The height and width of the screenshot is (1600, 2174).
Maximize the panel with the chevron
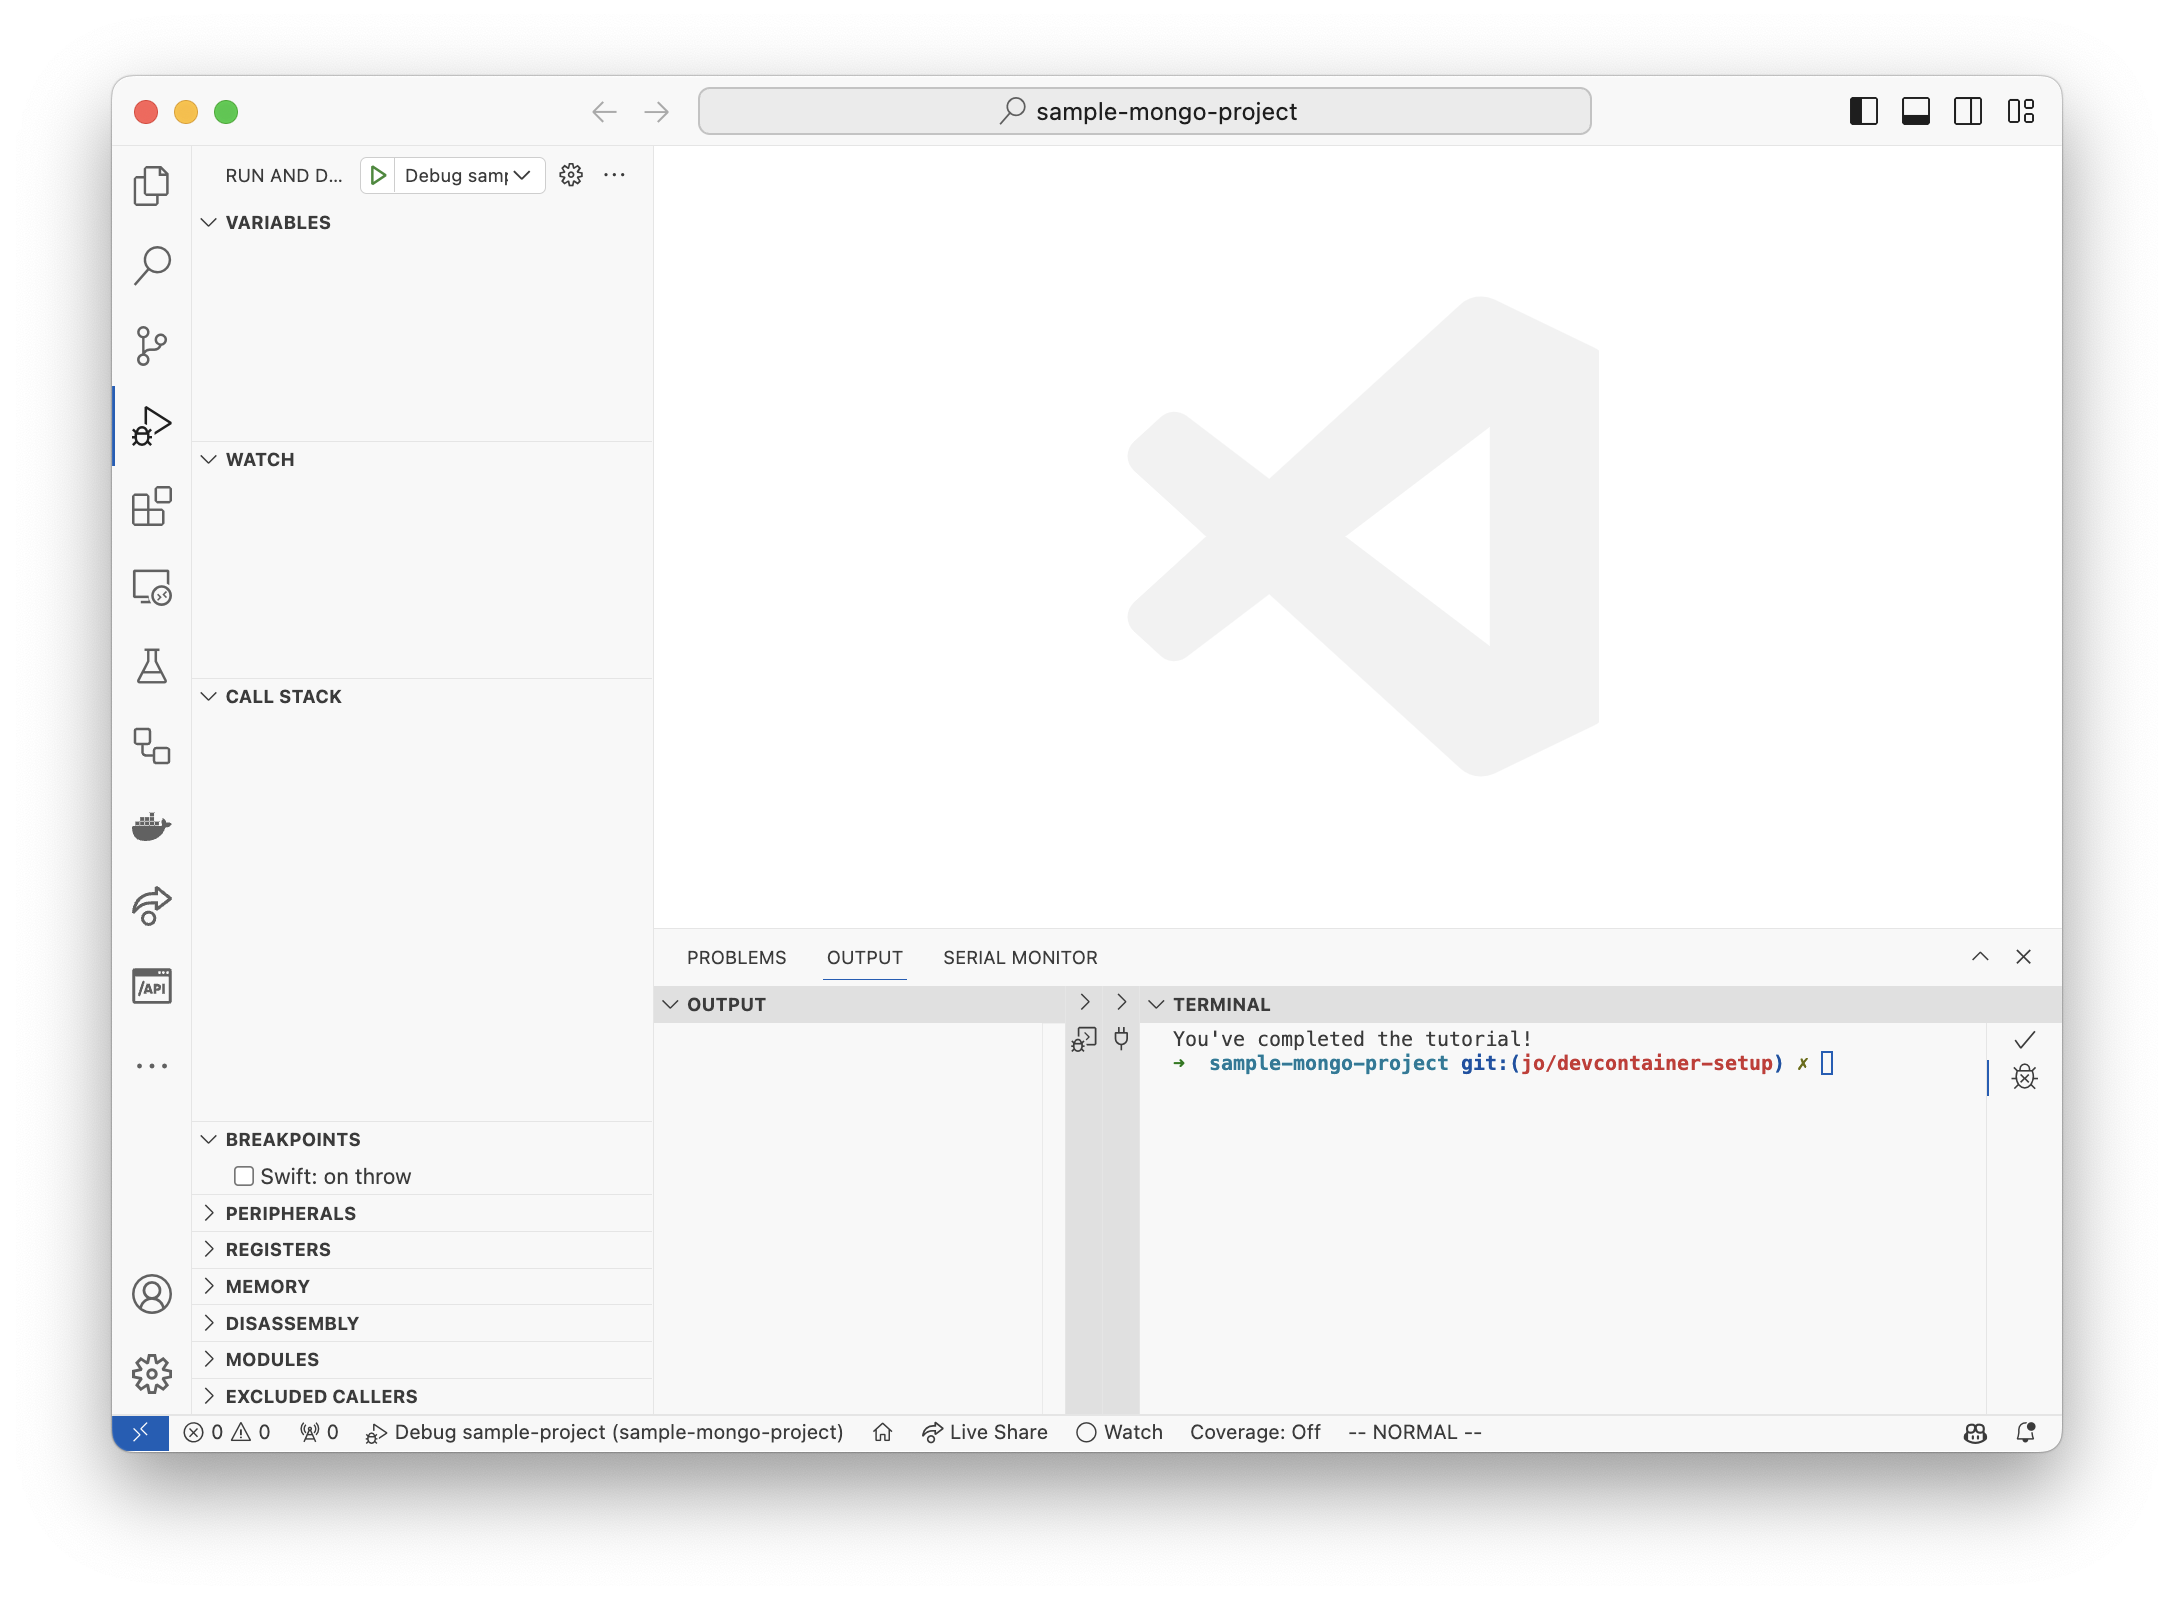tap(1980, 957)
